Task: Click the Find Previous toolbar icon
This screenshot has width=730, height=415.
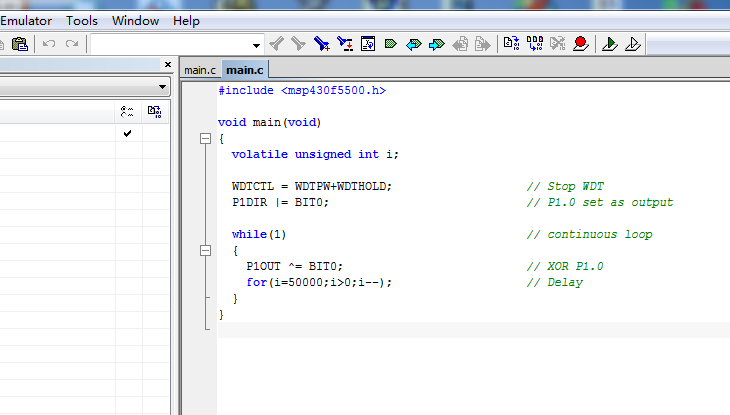Action: coord(277,44)
